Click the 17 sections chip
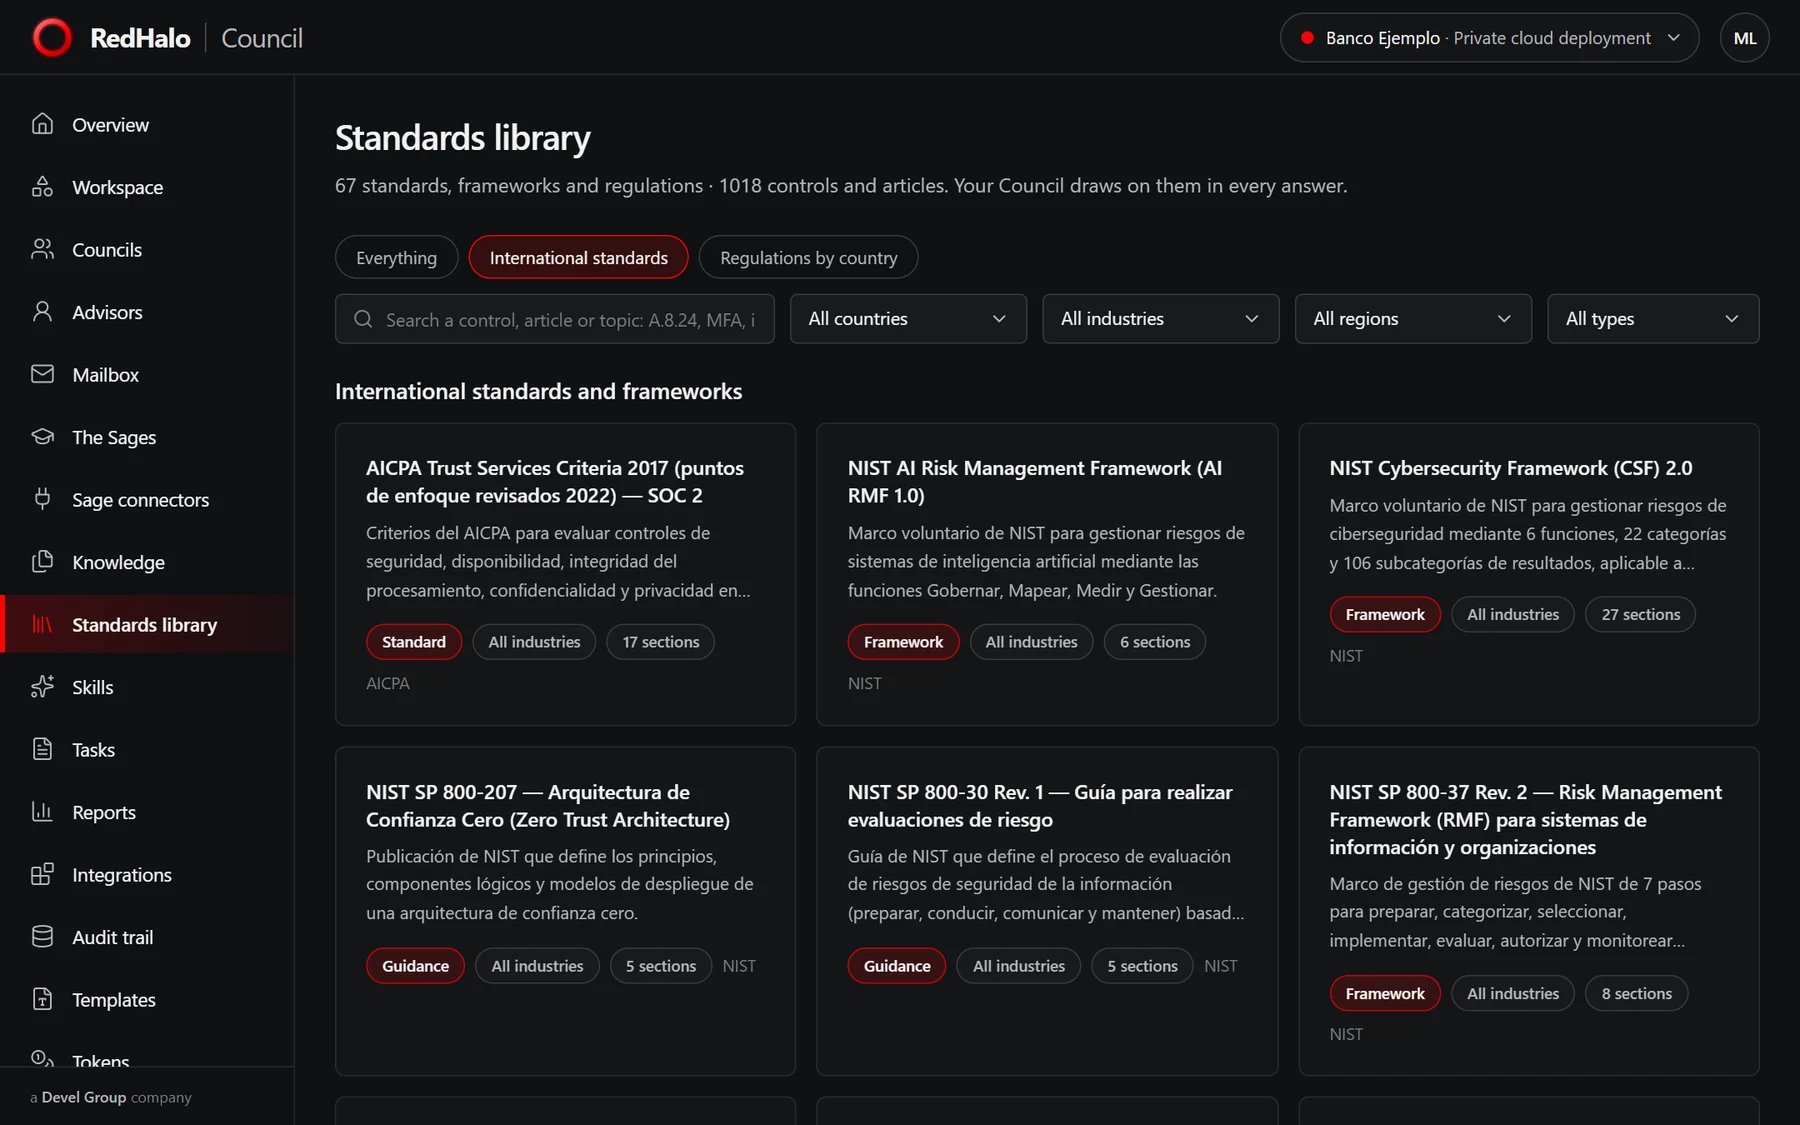Screen dimensions: 1800x1125 tap(660, 642)
